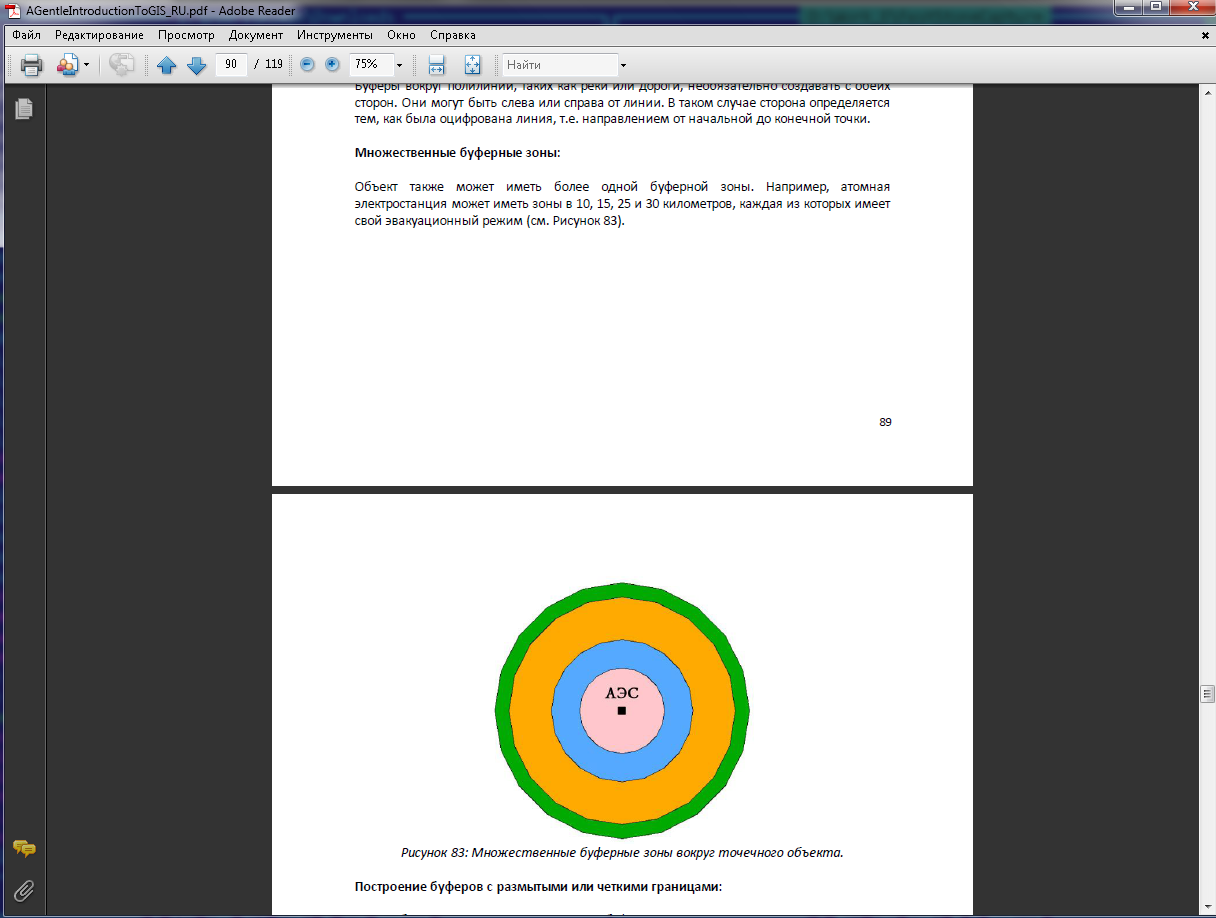The width and height of the screenshot is (1216, 918).
Task: Open the Pages panel icon in sidebar
Action: (x=24, y=109)
